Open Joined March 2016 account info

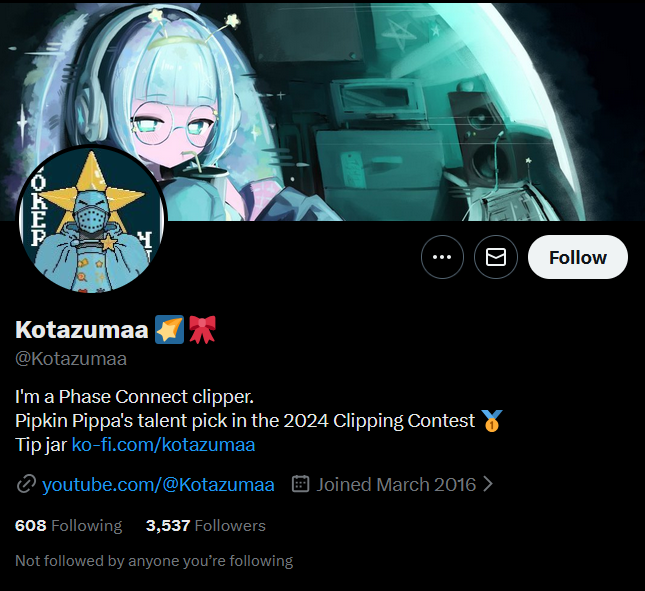coord(396,484)
